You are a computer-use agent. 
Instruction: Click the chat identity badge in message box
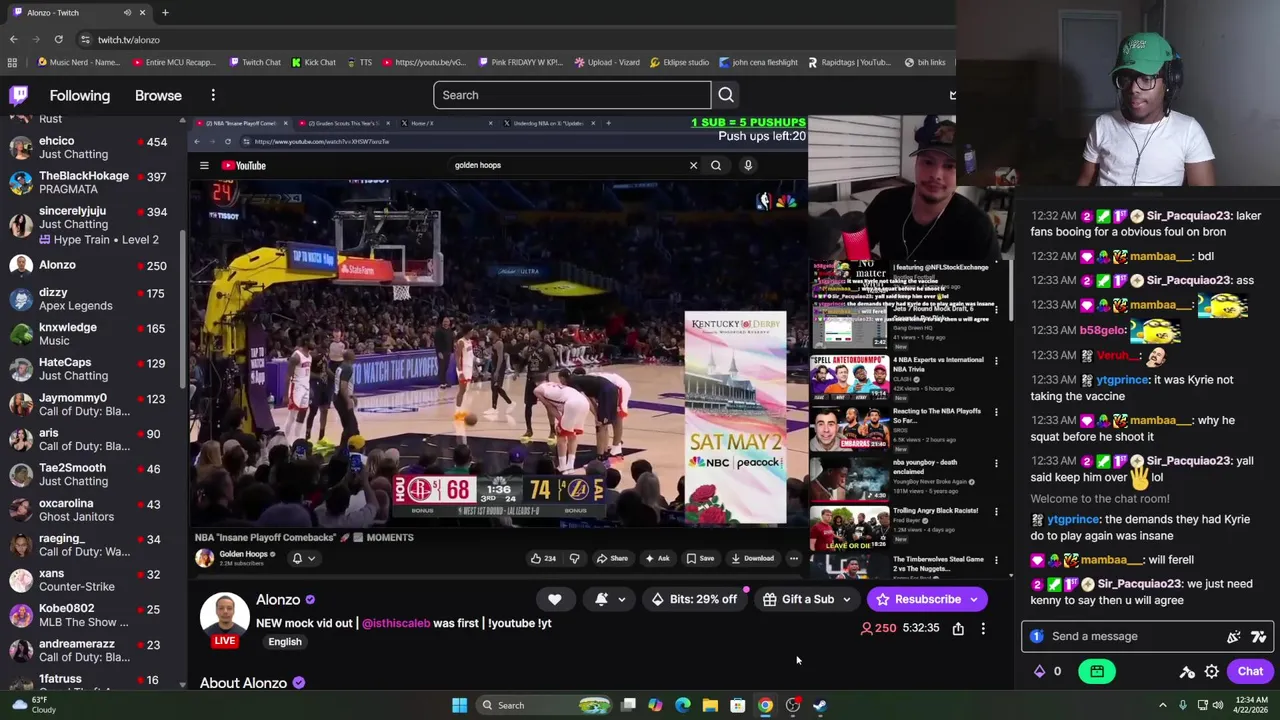pyautogui.click(x=1037, y=636)
